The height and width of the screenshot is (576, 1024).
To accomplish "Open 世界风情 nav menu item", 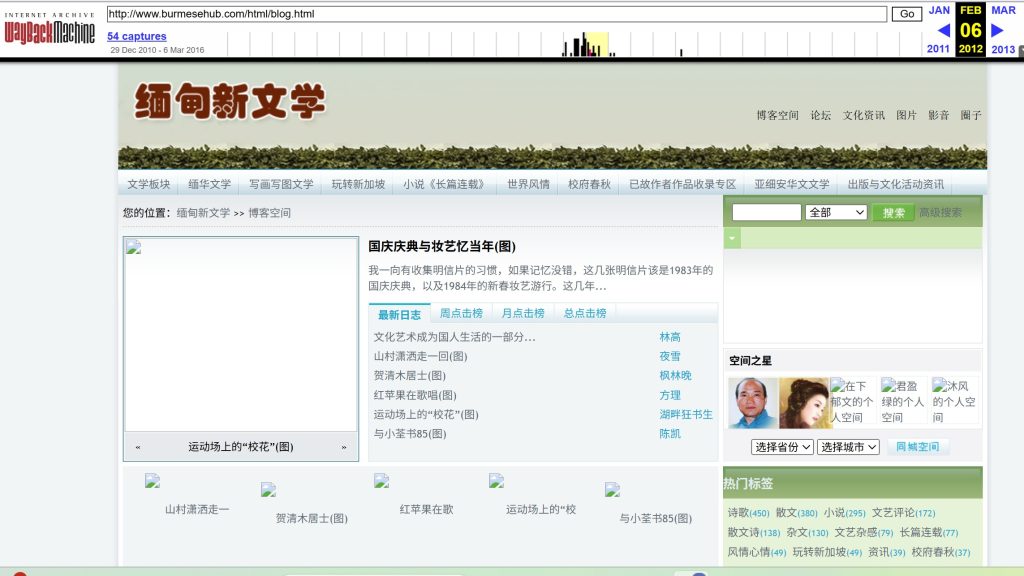I will (528, 184).
